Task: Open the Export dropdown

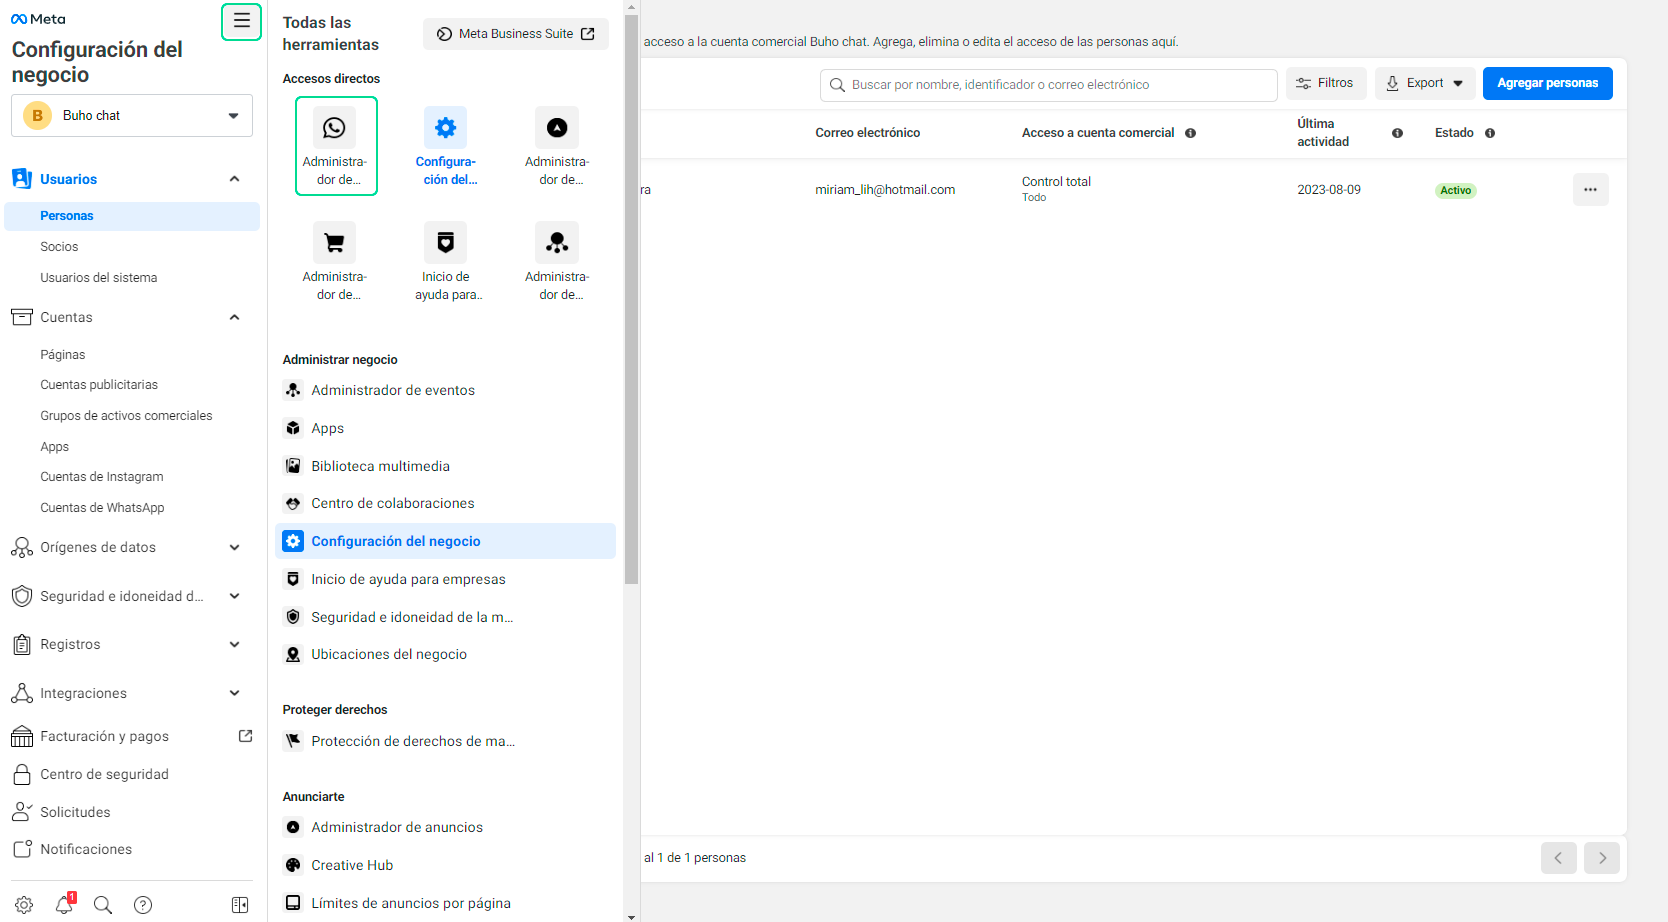Action: (1425, 84)
